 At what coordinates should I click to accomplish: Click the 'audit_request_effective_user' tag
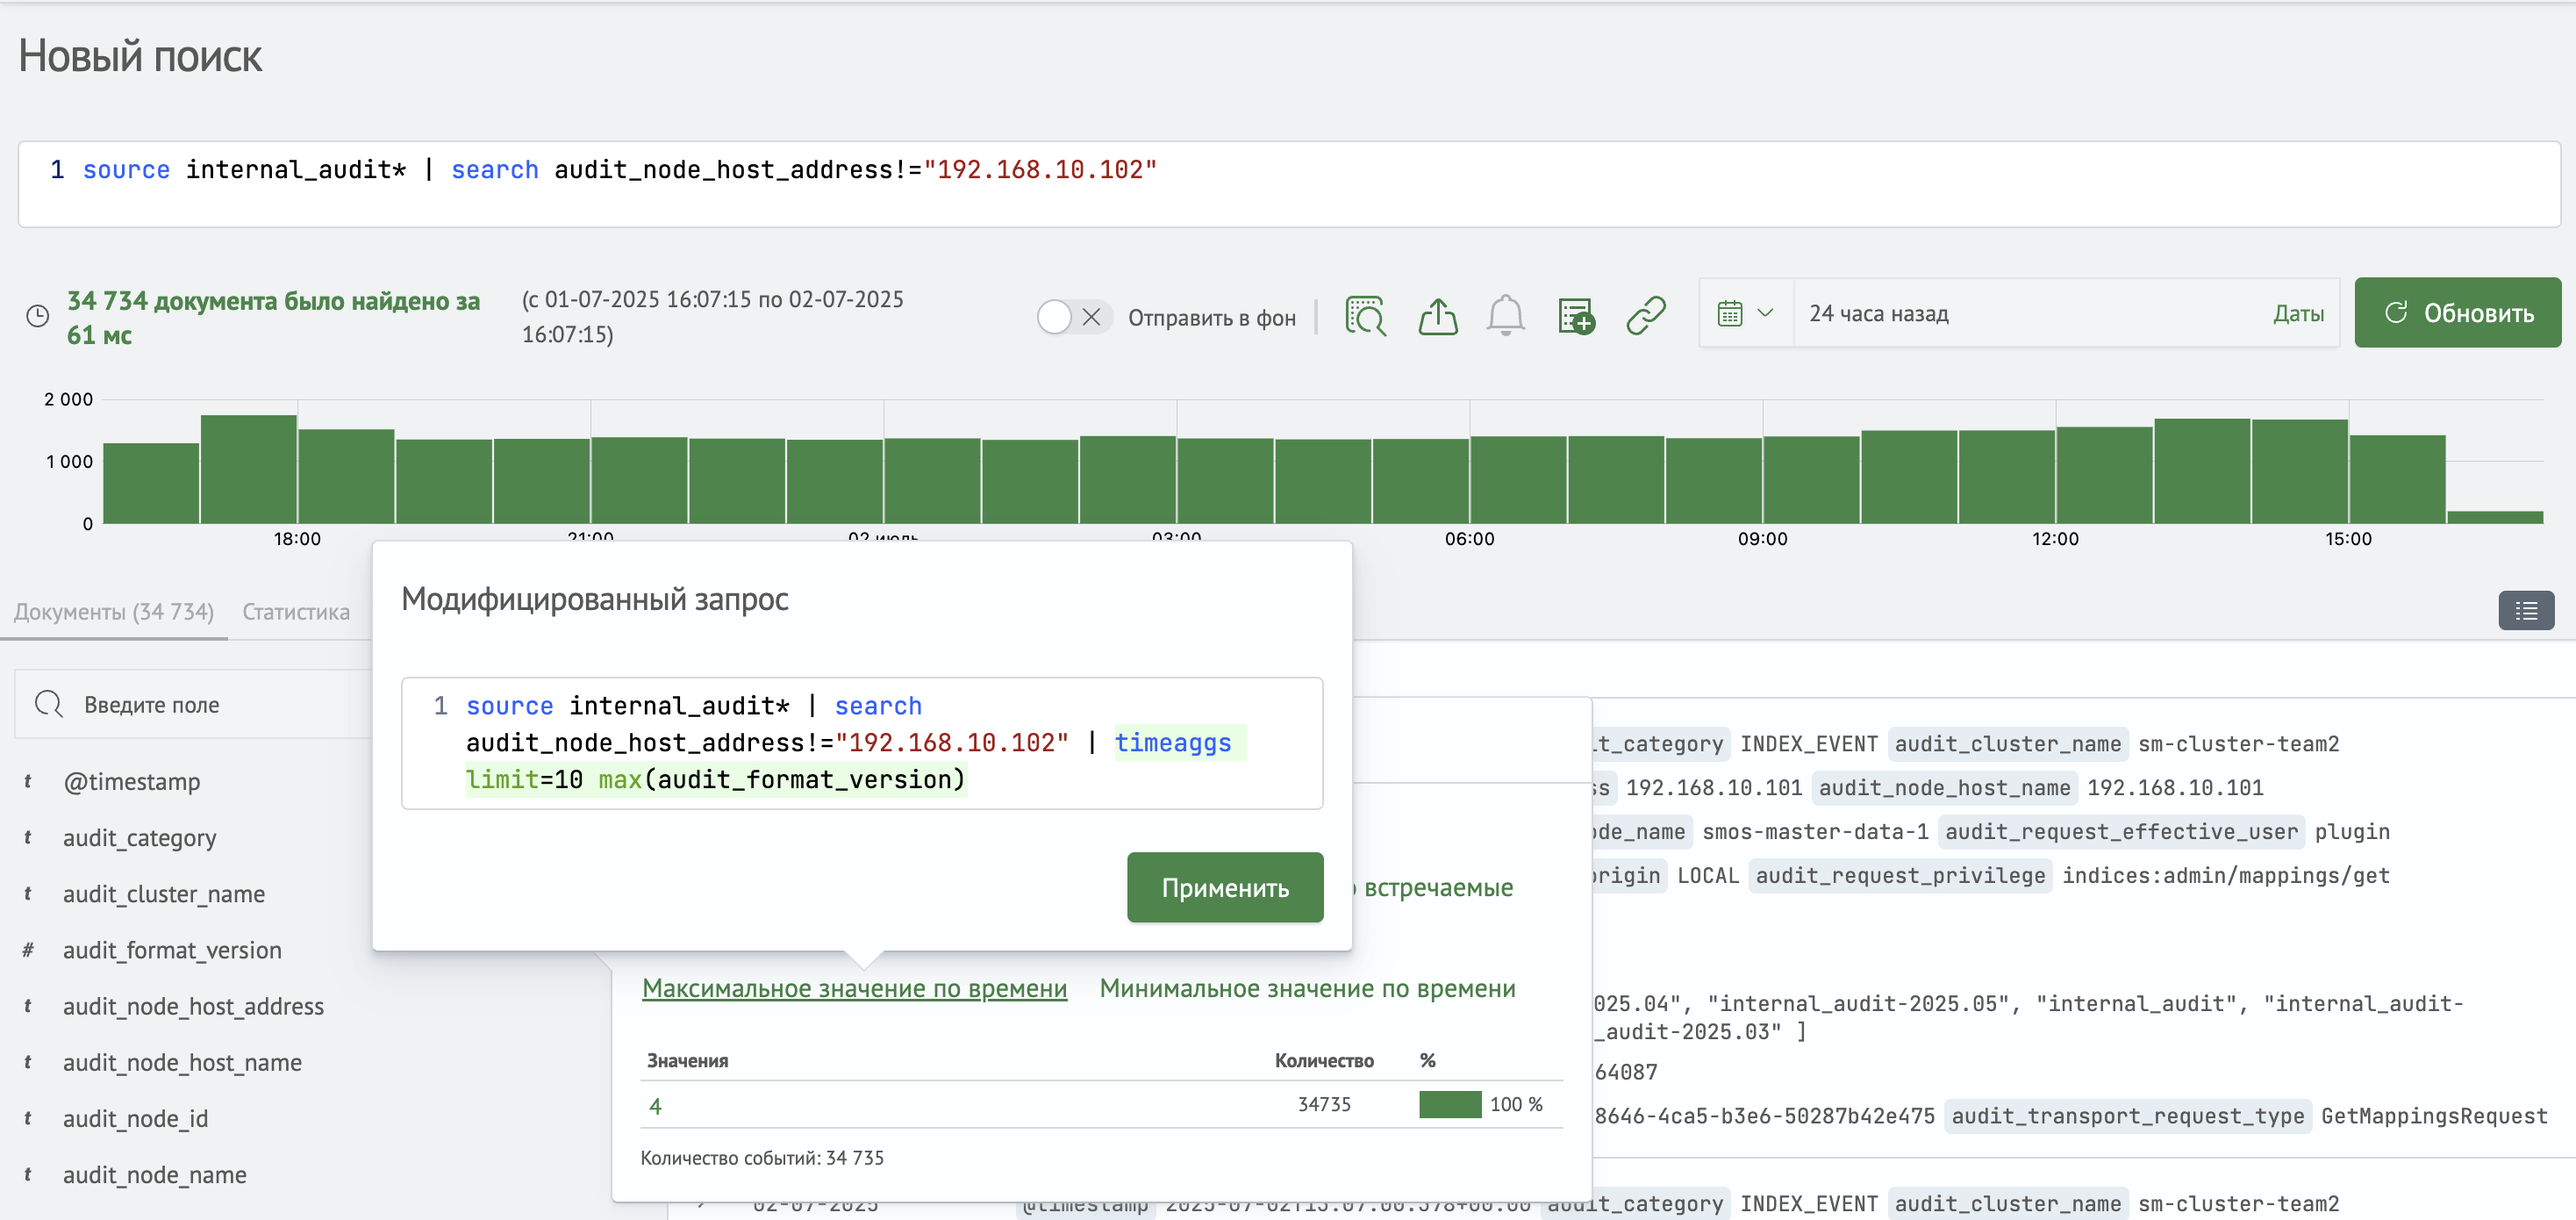[x=2120, y=831]
